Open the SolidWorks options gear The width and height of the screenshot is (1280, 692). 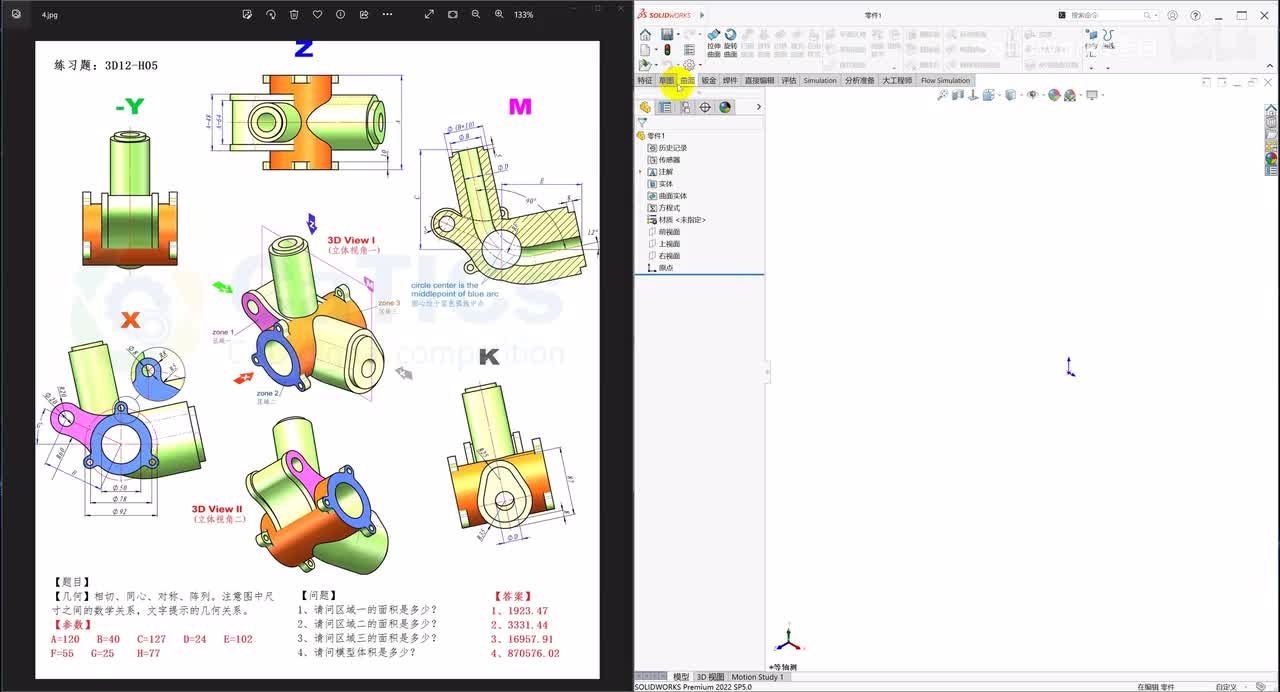(x=689, y=65)
